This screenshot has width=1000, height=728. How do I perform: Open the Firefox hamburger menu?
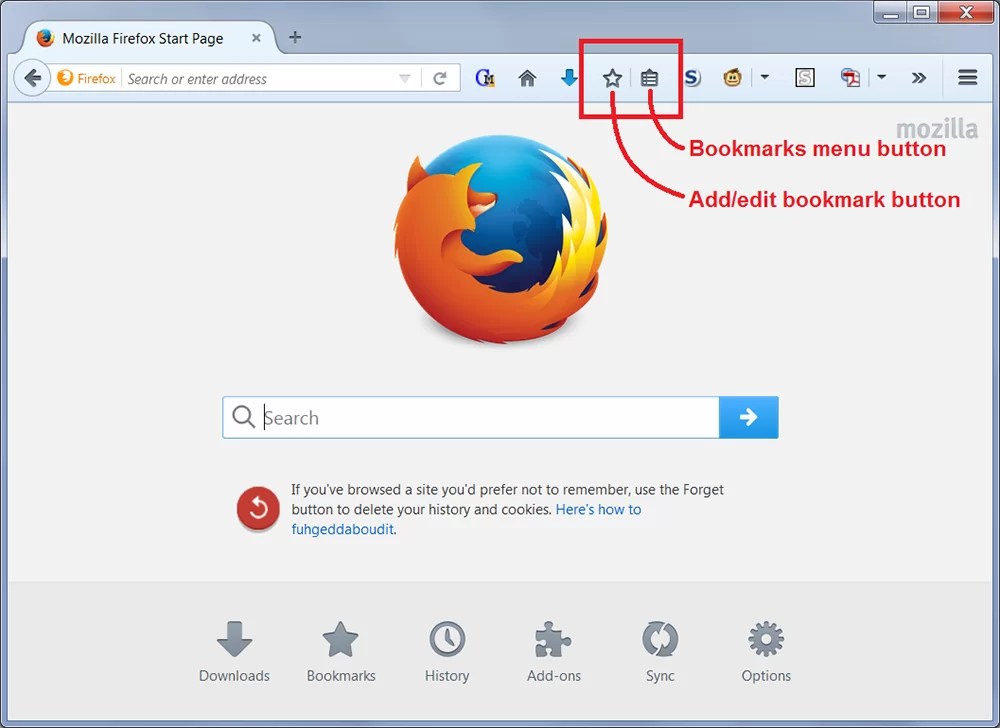pos(967,78)
